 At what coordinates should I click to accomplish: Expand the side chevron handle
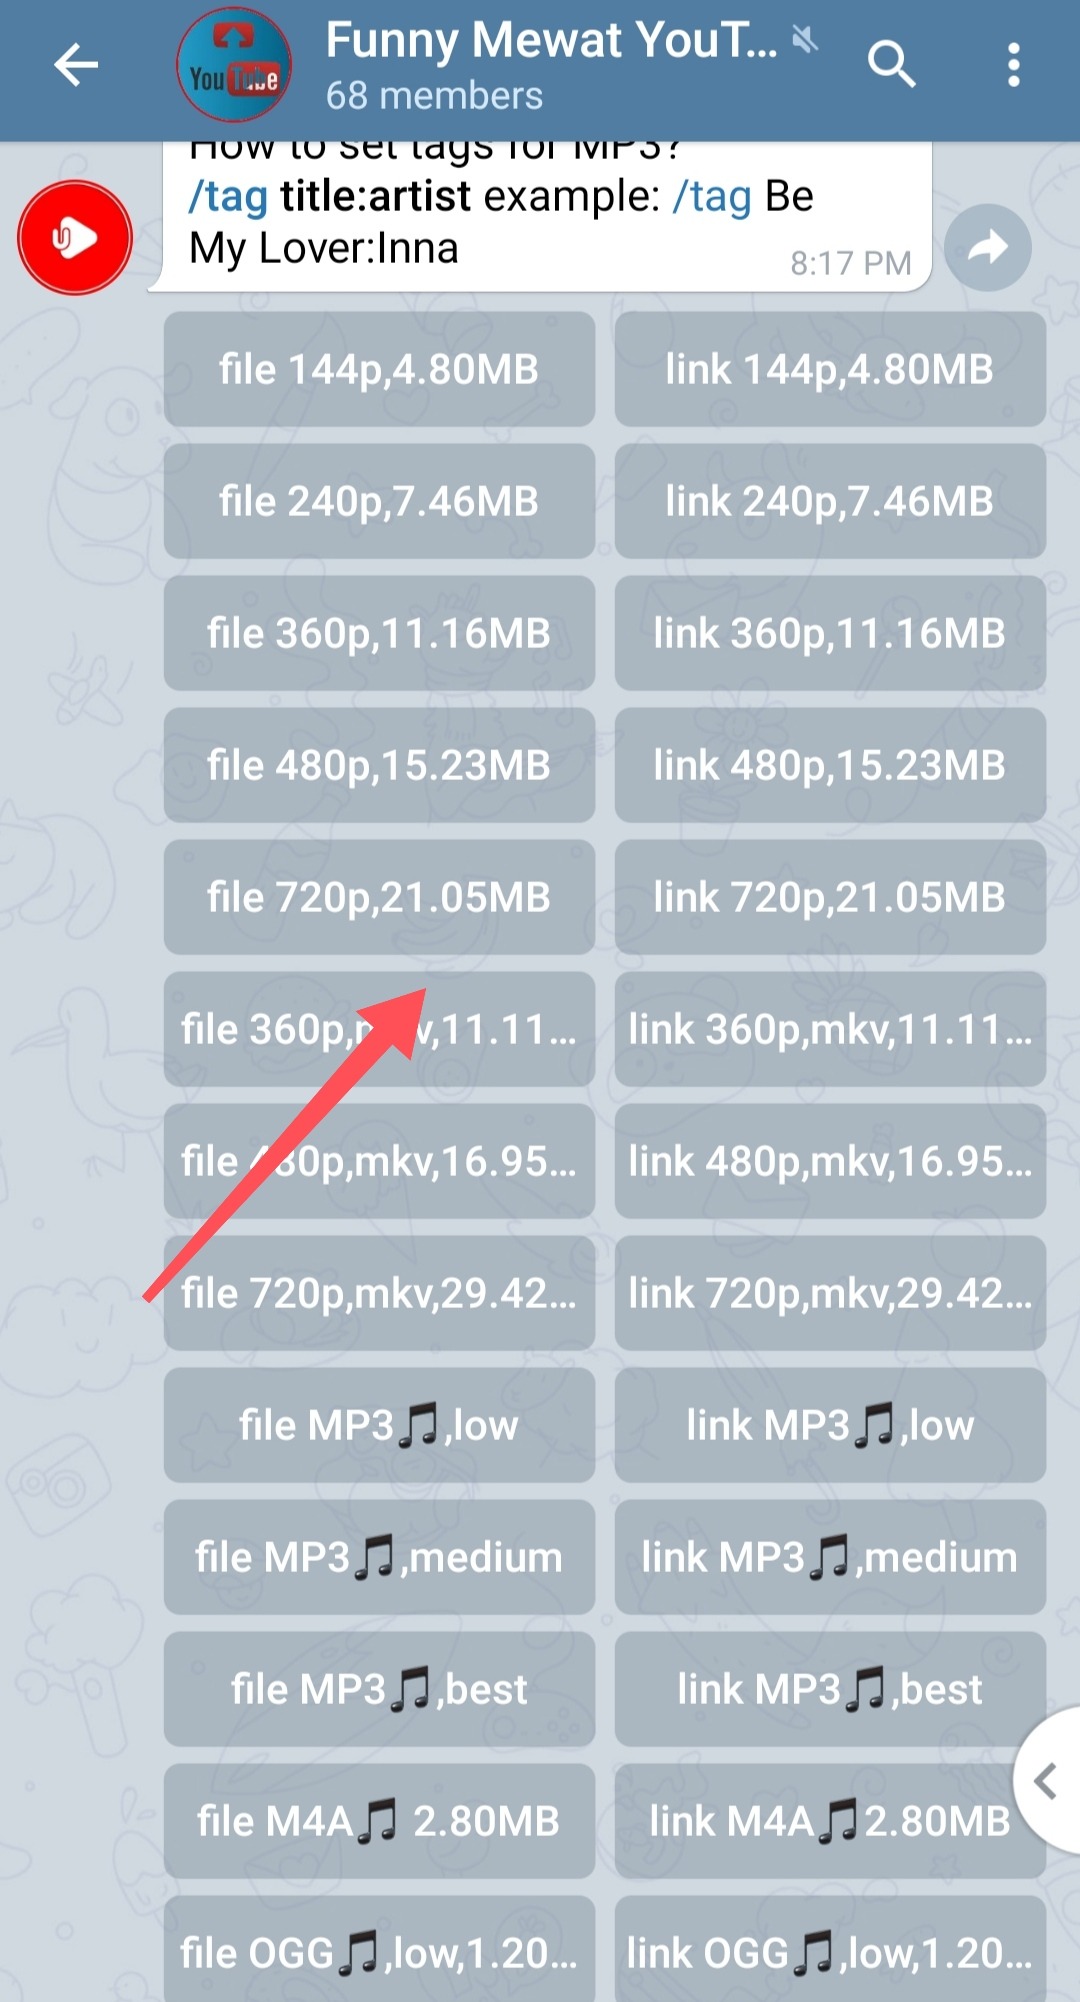pos(1047,1781)
